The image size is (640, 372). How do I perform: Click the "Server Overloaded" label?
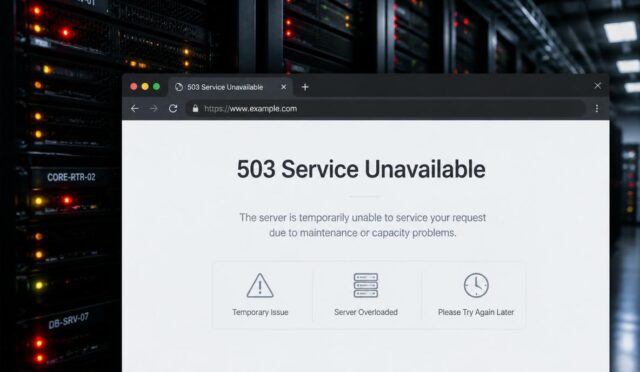point(366,312)
